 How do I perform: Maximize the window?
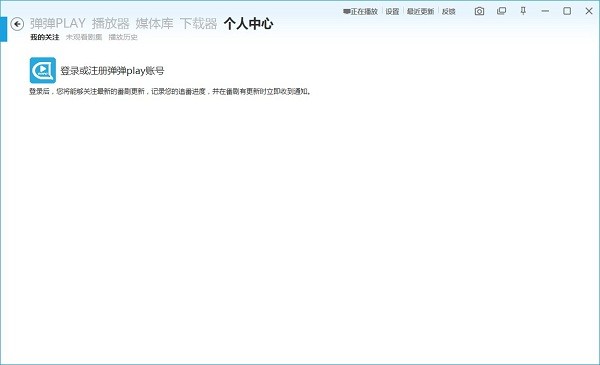coord(567,11)
